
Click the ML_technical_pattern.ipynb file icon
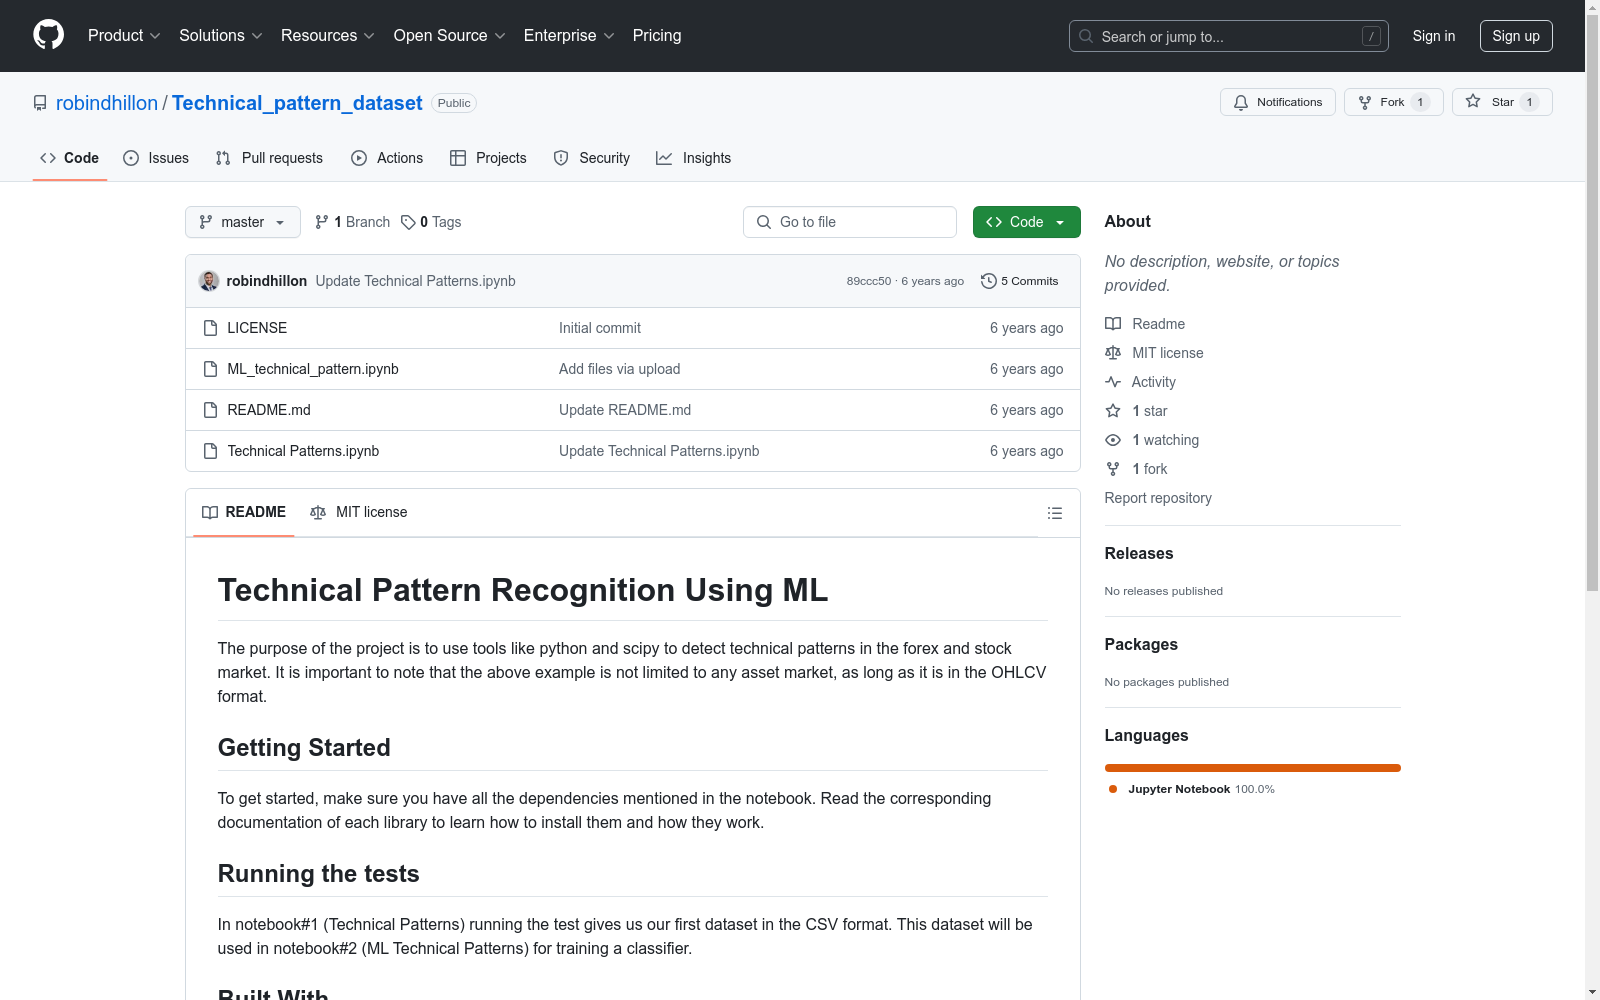[210, 369]
